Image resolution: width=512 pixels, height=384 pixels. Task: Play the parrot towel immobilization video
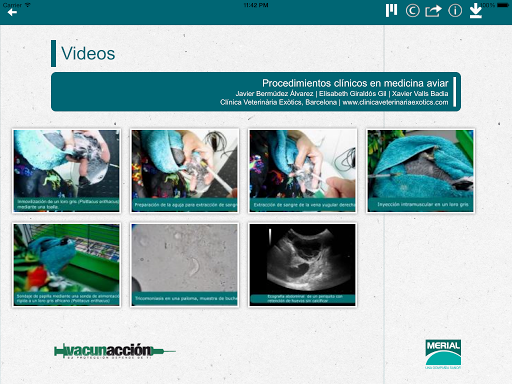point(67,171)
